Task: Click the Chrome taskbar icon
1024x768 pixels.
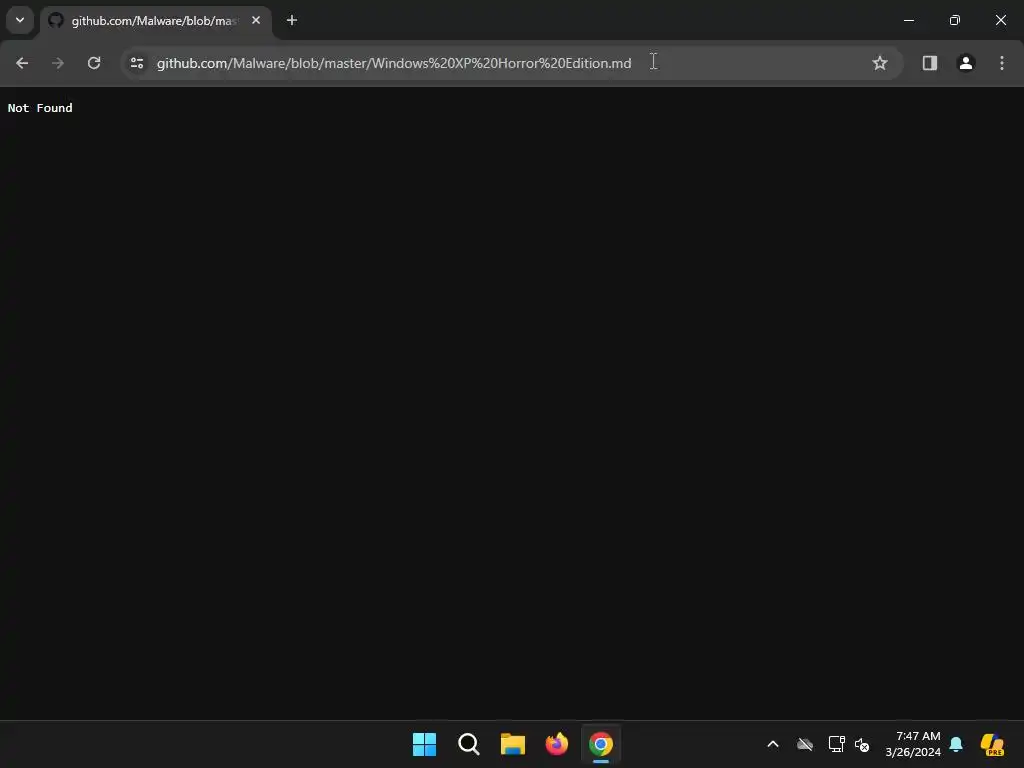Action: [601, 744]
